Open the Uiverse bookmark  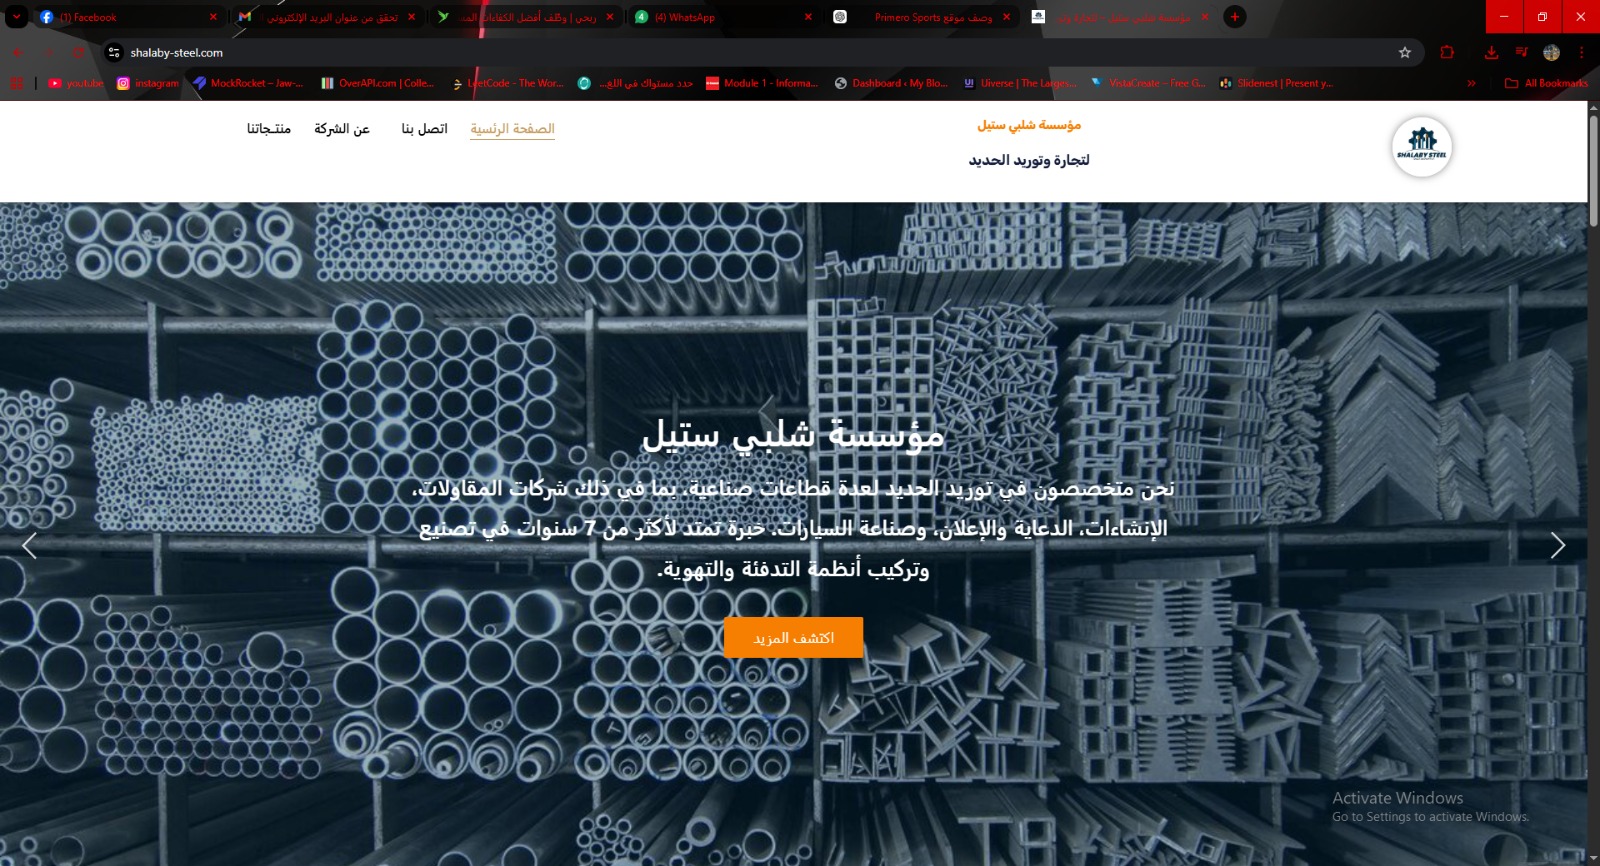pos(1019,83)
